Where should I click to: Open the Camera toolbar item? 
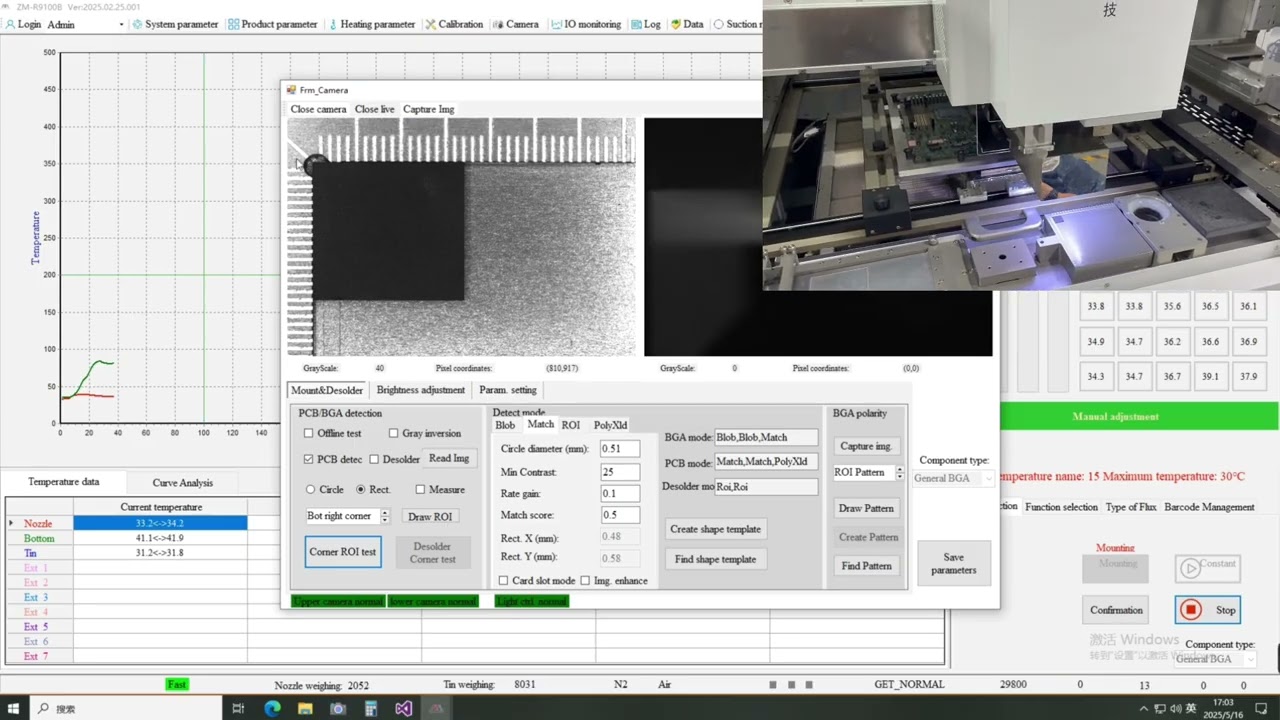[515, 24]
